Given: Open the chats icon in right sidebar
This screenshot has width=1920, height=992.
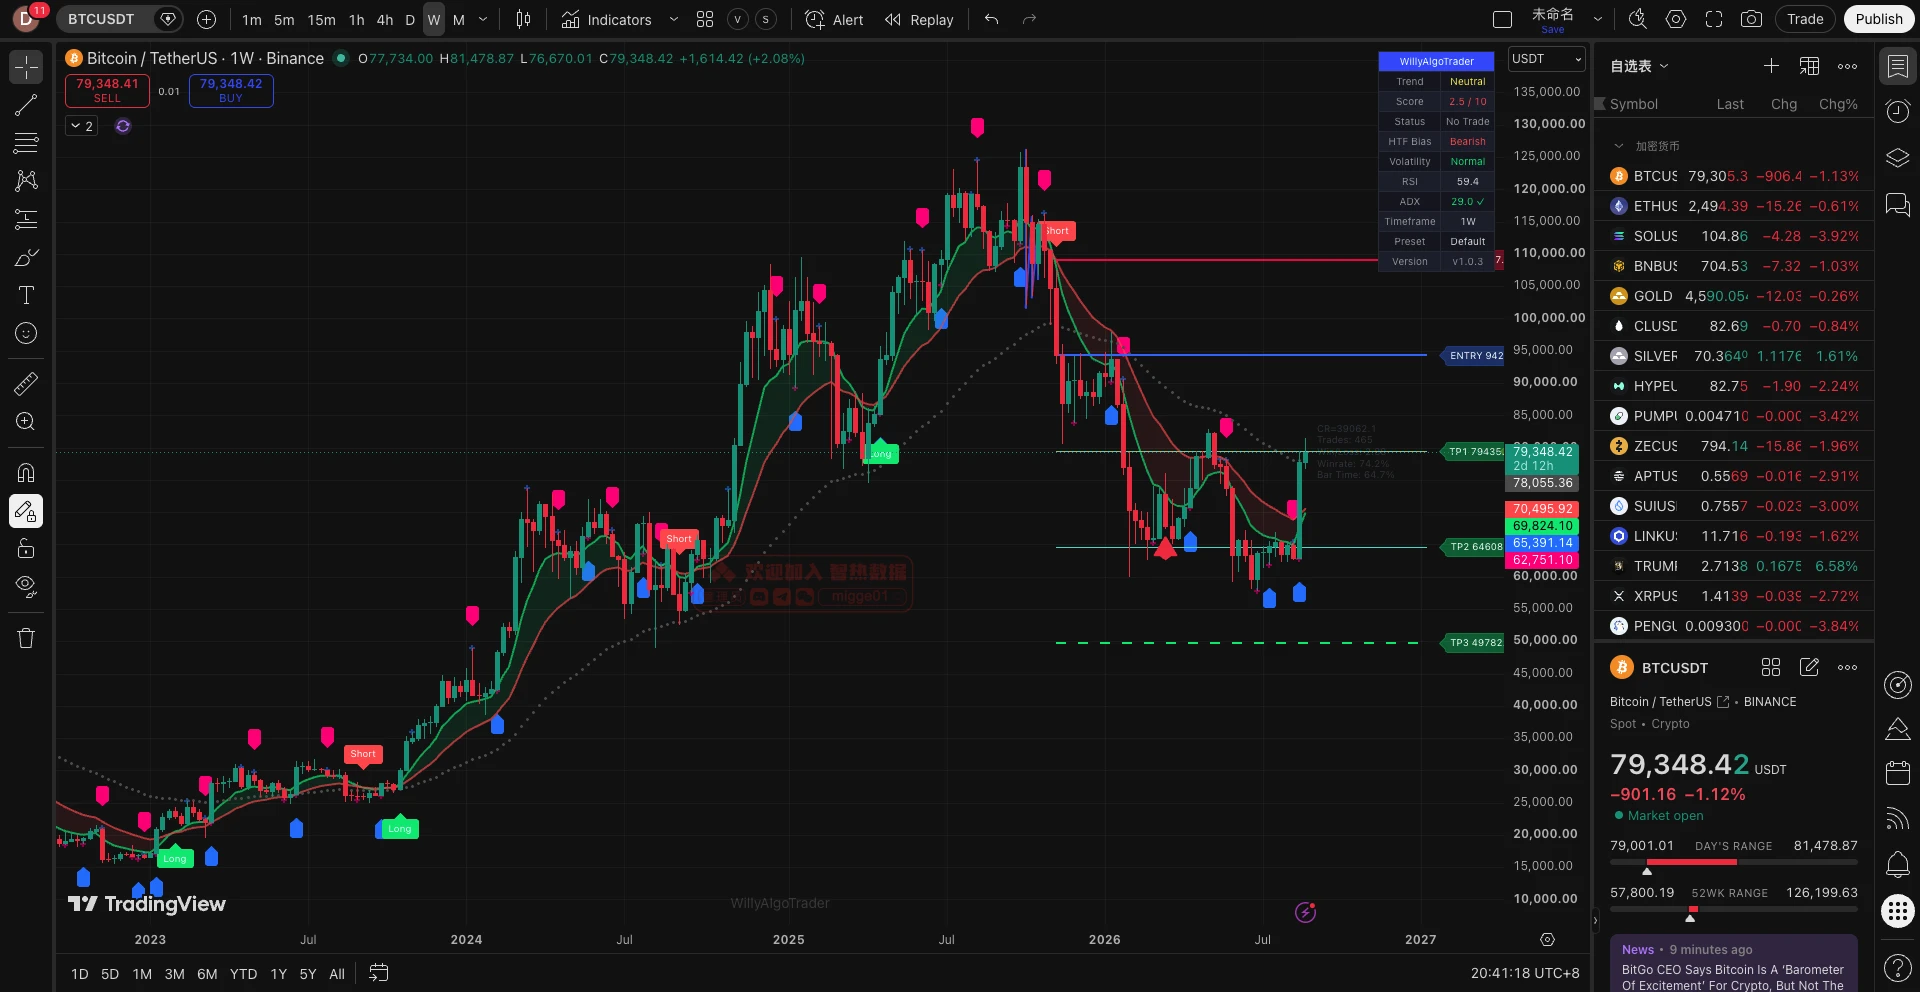Looking at the screenshot, I should pyautogui.click(x=1898, y=205).
